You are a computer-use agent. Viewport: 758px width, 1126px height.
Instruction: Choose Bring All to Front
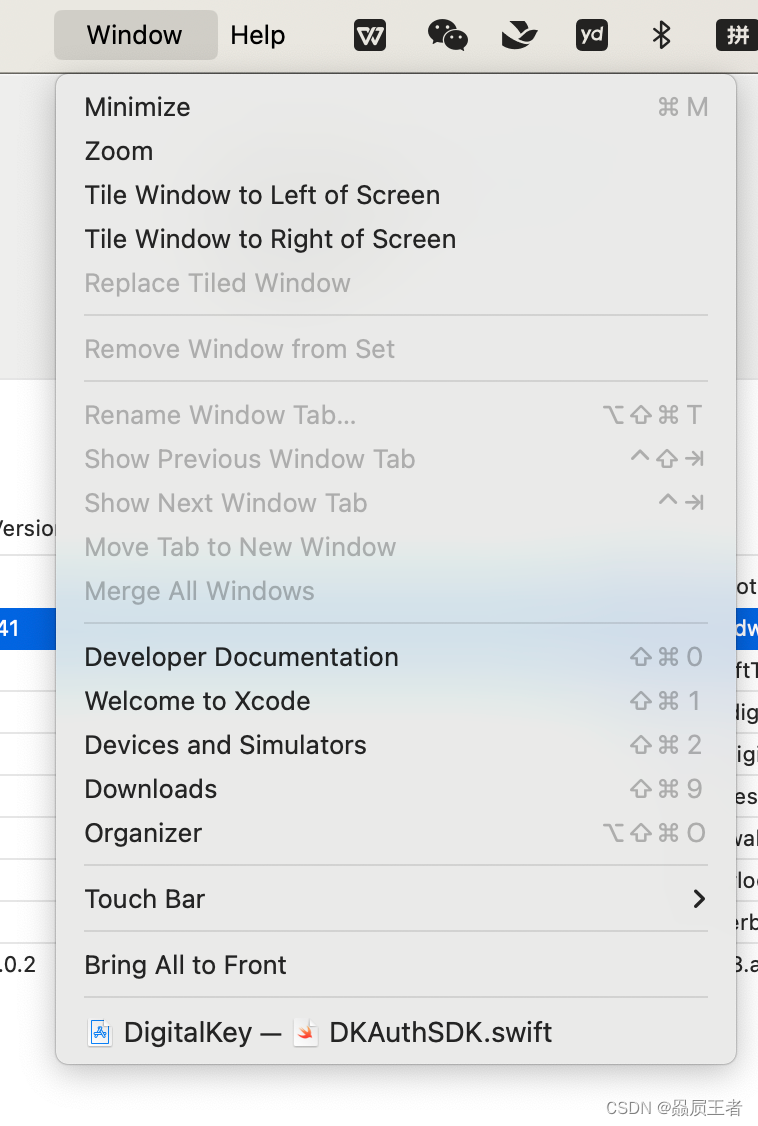(396, 965)
